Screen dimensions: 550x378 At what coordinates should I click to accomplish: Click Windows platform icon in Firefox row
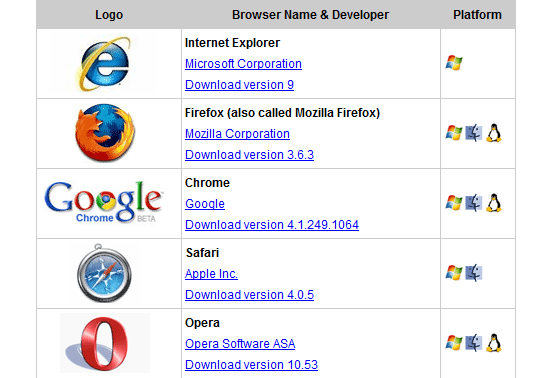pos(454,133)
